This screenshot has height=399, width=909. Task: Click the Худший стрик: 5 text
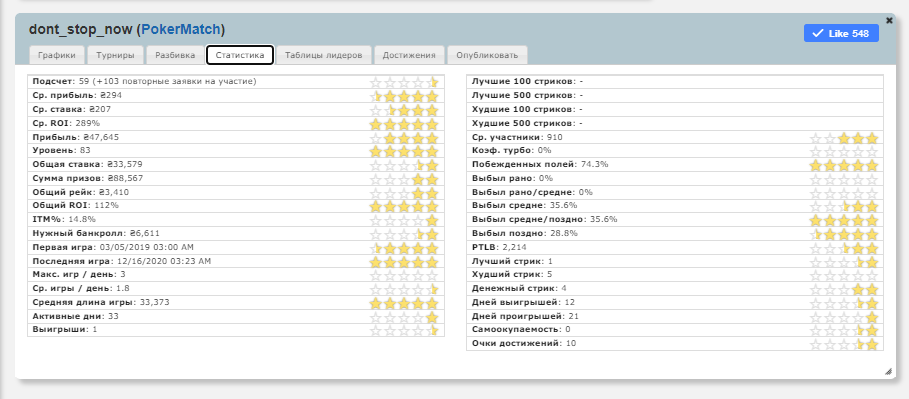[512, 274]
